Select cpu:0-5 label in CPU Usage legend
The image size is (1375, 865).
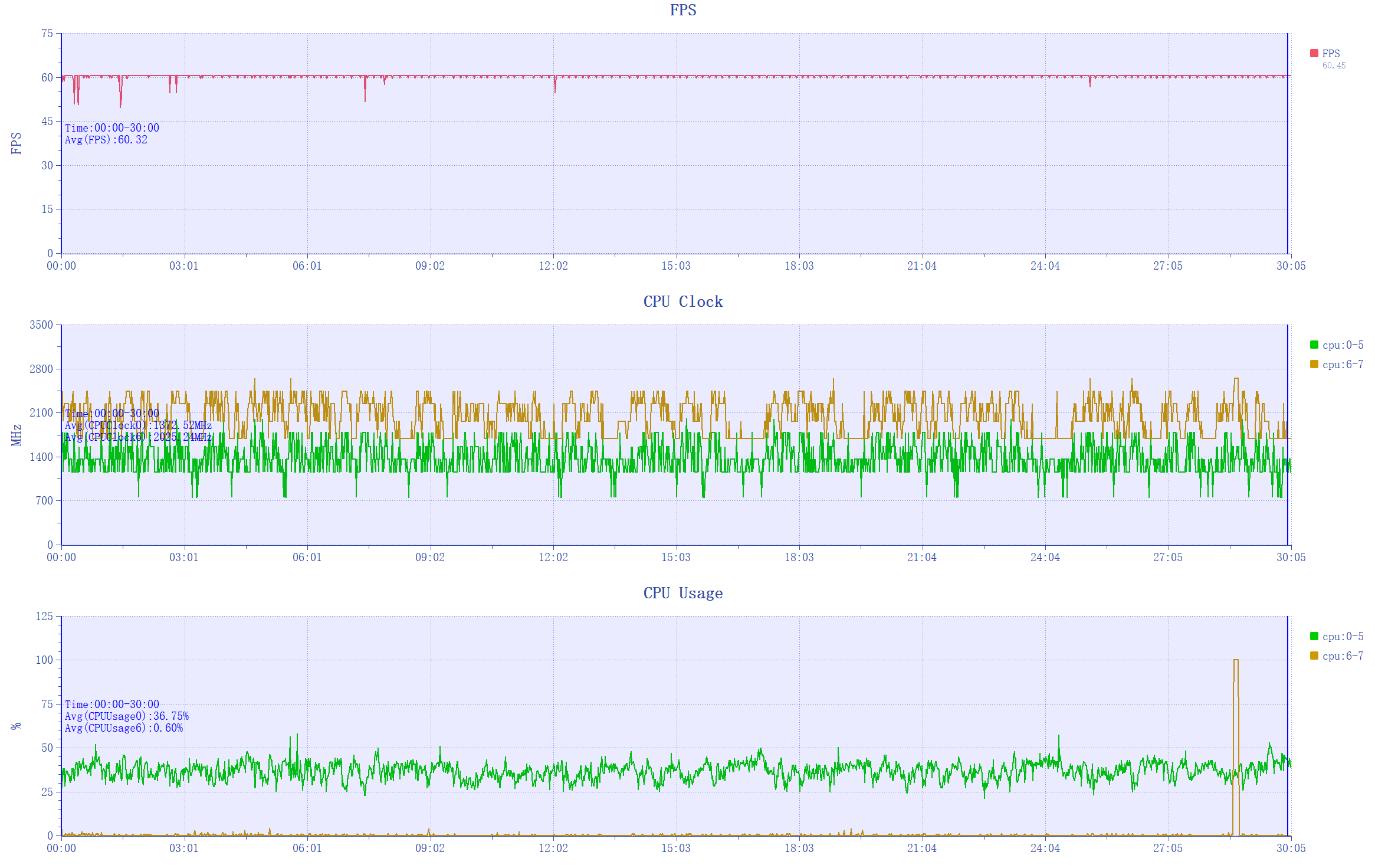1343,637
